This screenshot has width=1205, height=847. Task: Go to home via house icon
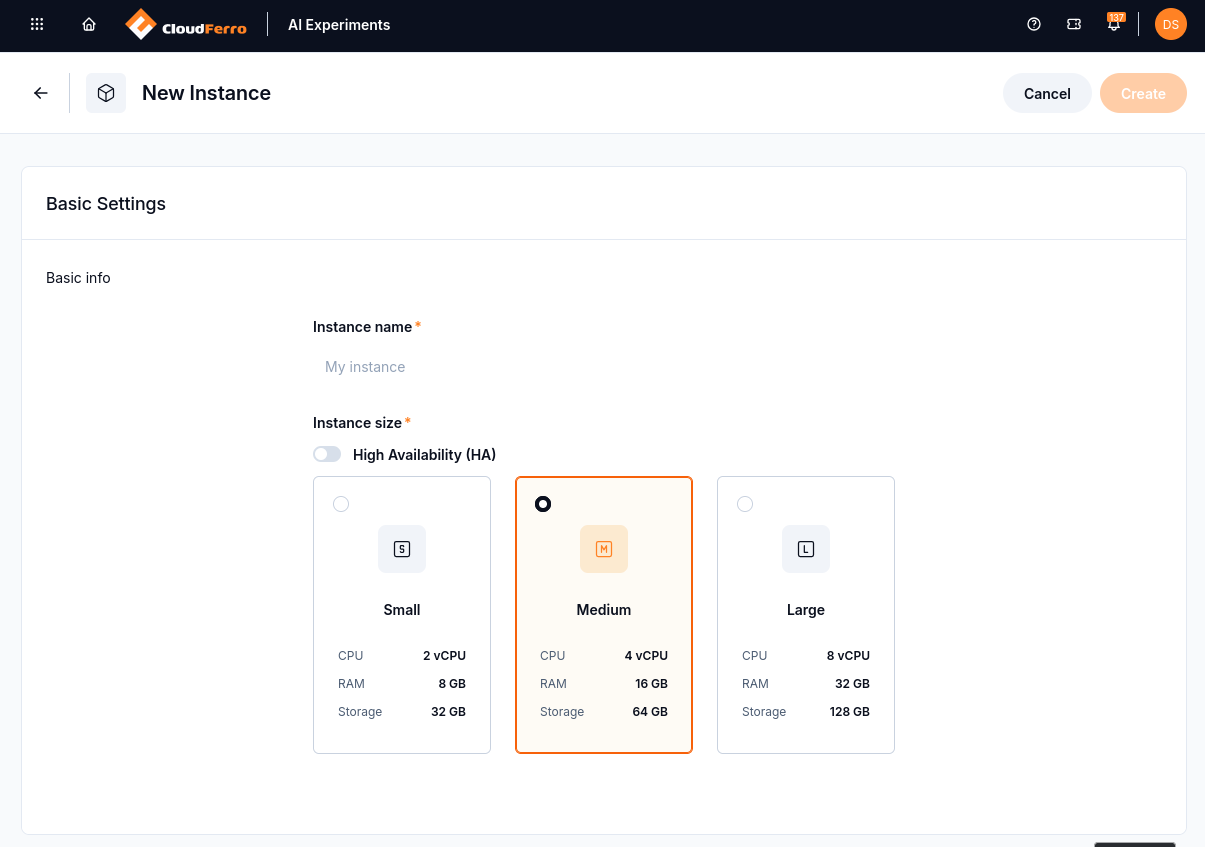coord(89,25)
